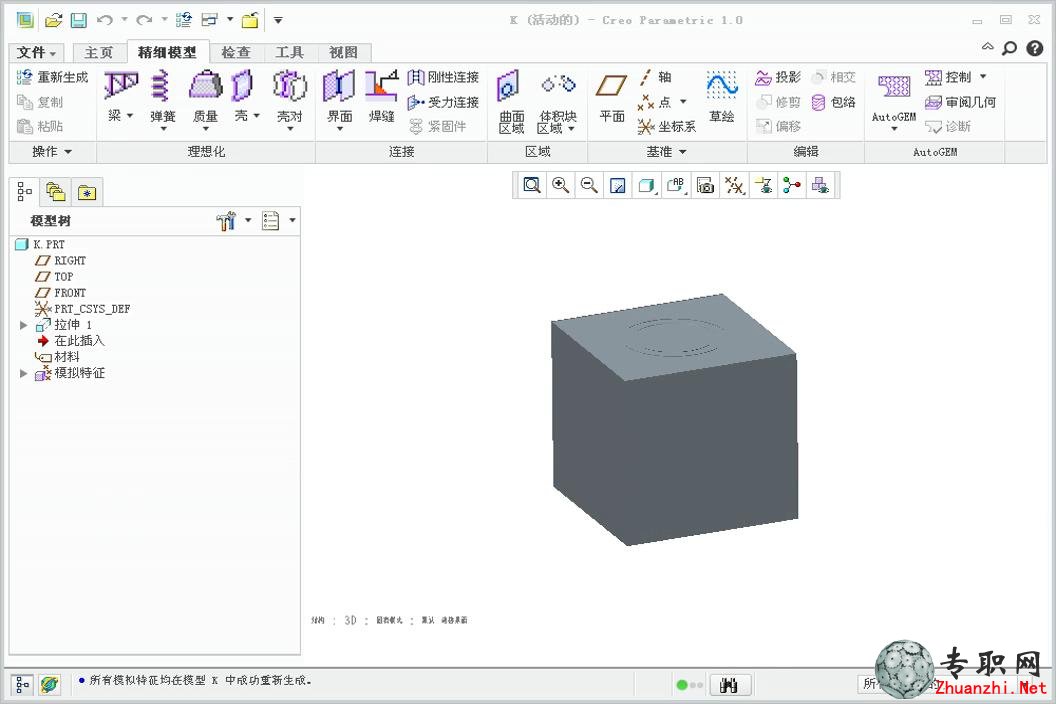This screenshot has width=1056, height=704.
Task: Click the 体积块区域 volume region tool
Action: [558, 102]
